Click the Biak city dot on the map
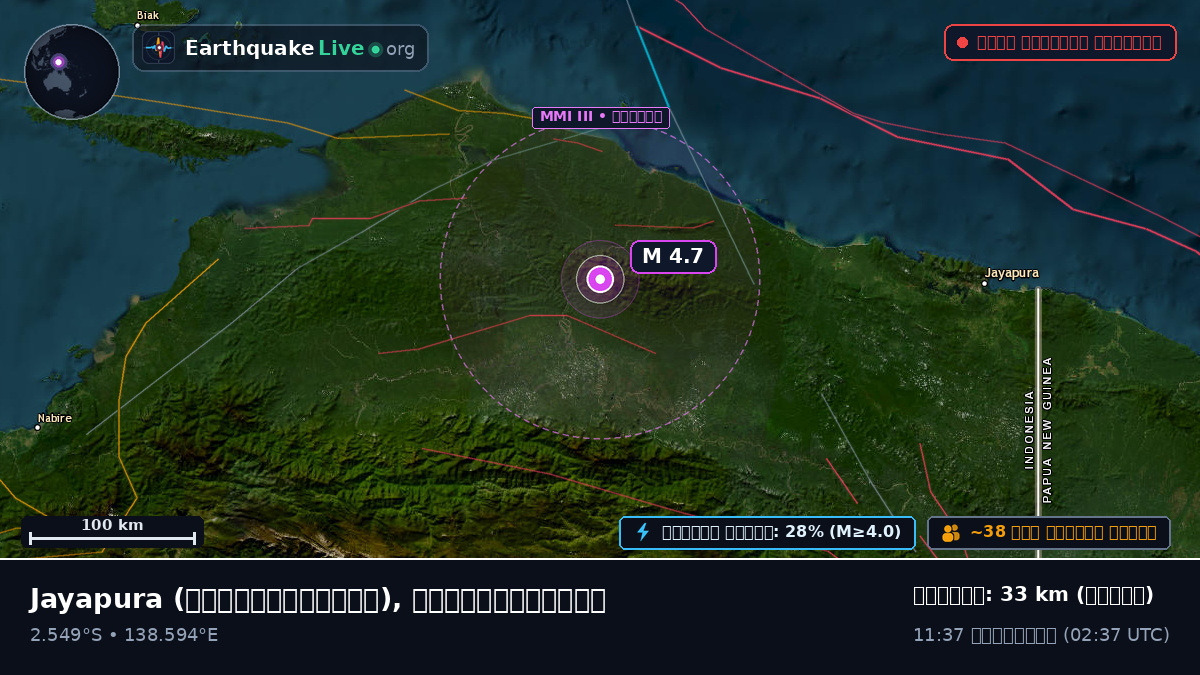The height and width of the screenshot is (675, 1200). (137, 26)
